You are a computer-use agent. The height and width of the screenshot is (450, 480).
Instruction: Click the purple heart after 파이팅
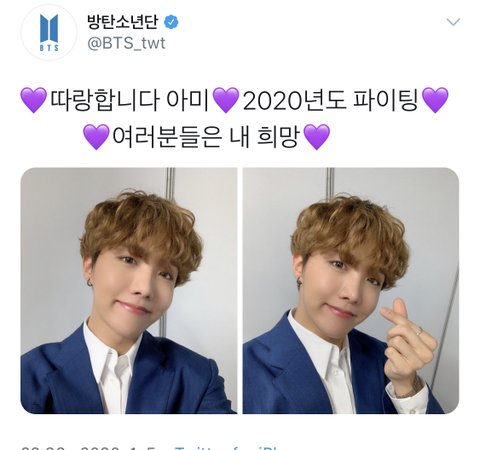[x=435, y=100]
